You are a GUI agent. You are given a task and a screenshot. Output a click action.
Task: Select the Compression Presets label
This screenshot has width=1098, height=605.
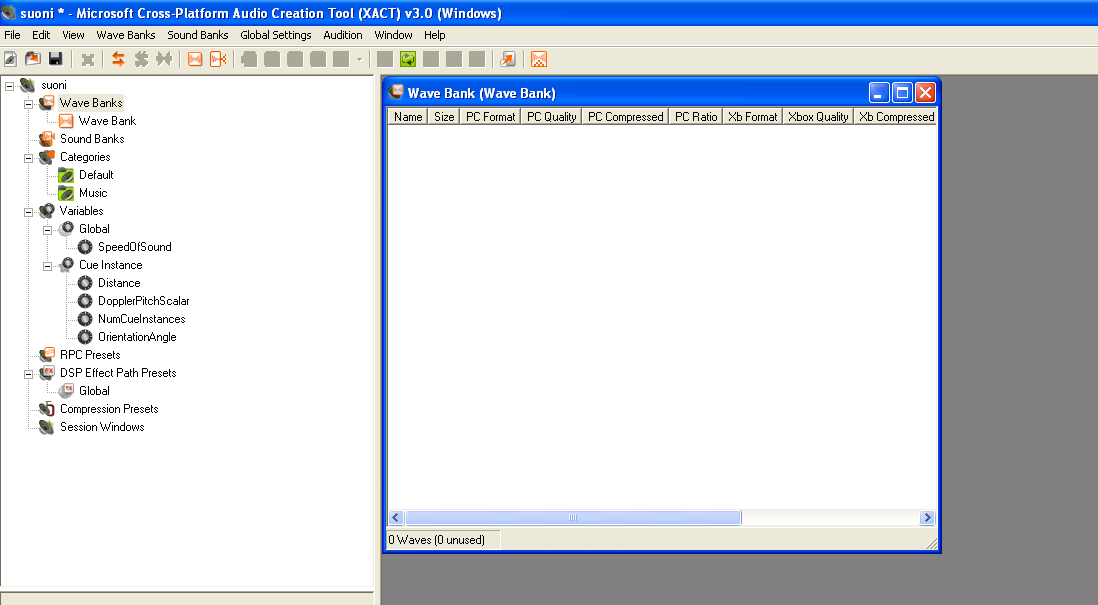coord(109,409)
